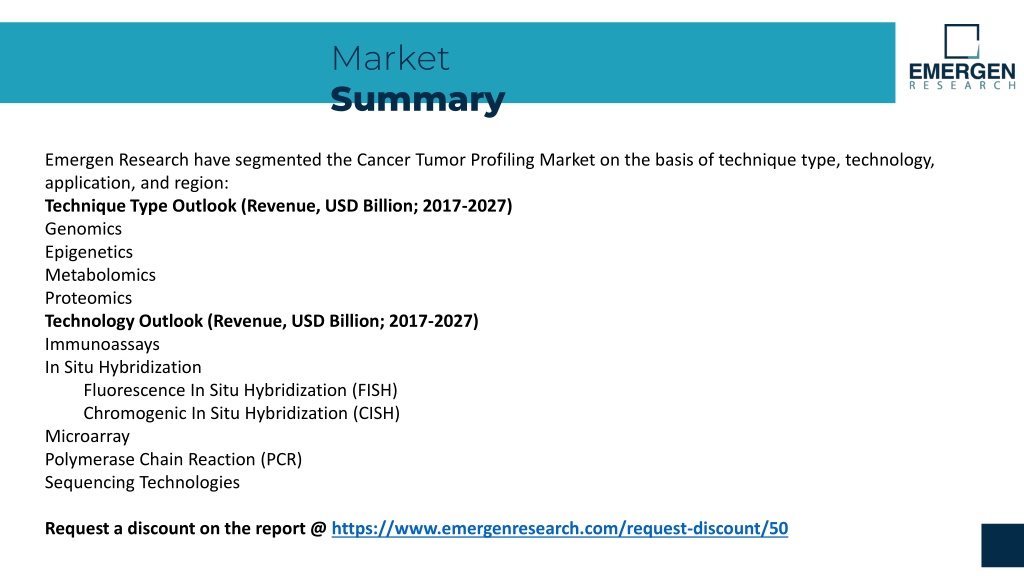Select the 'Microarray' list item
This screenshot has width=1024, height=576.
[87, 436]
